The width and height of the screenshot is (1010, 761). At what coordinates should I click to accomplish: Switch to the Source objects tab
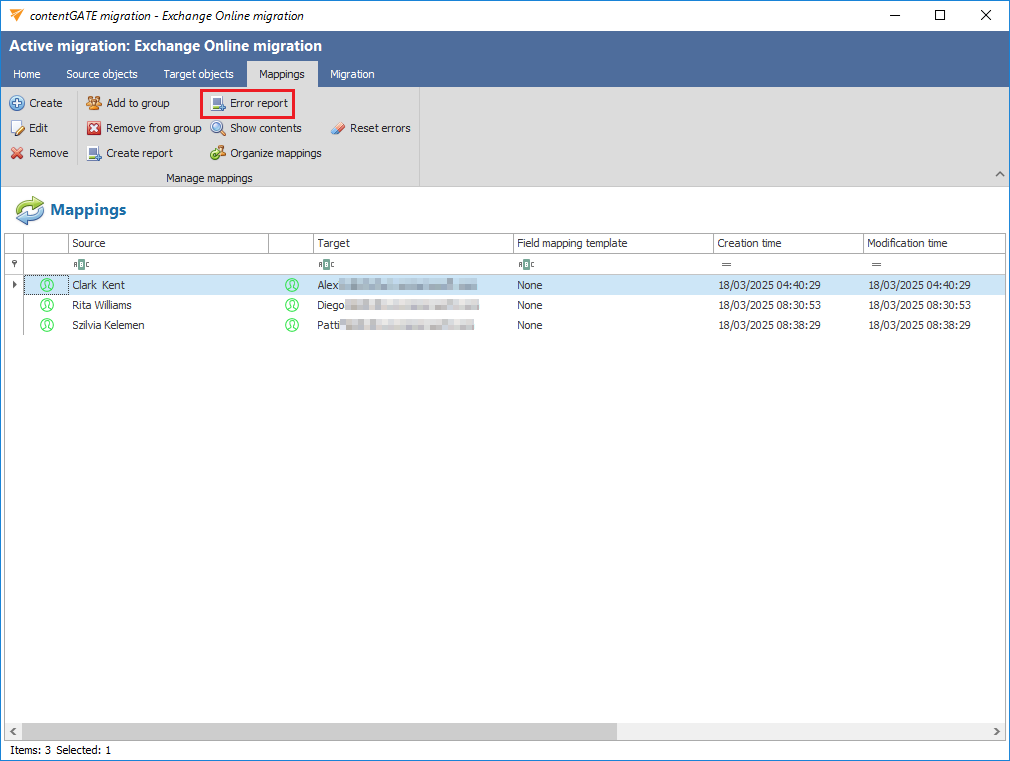tap(102, 74)
